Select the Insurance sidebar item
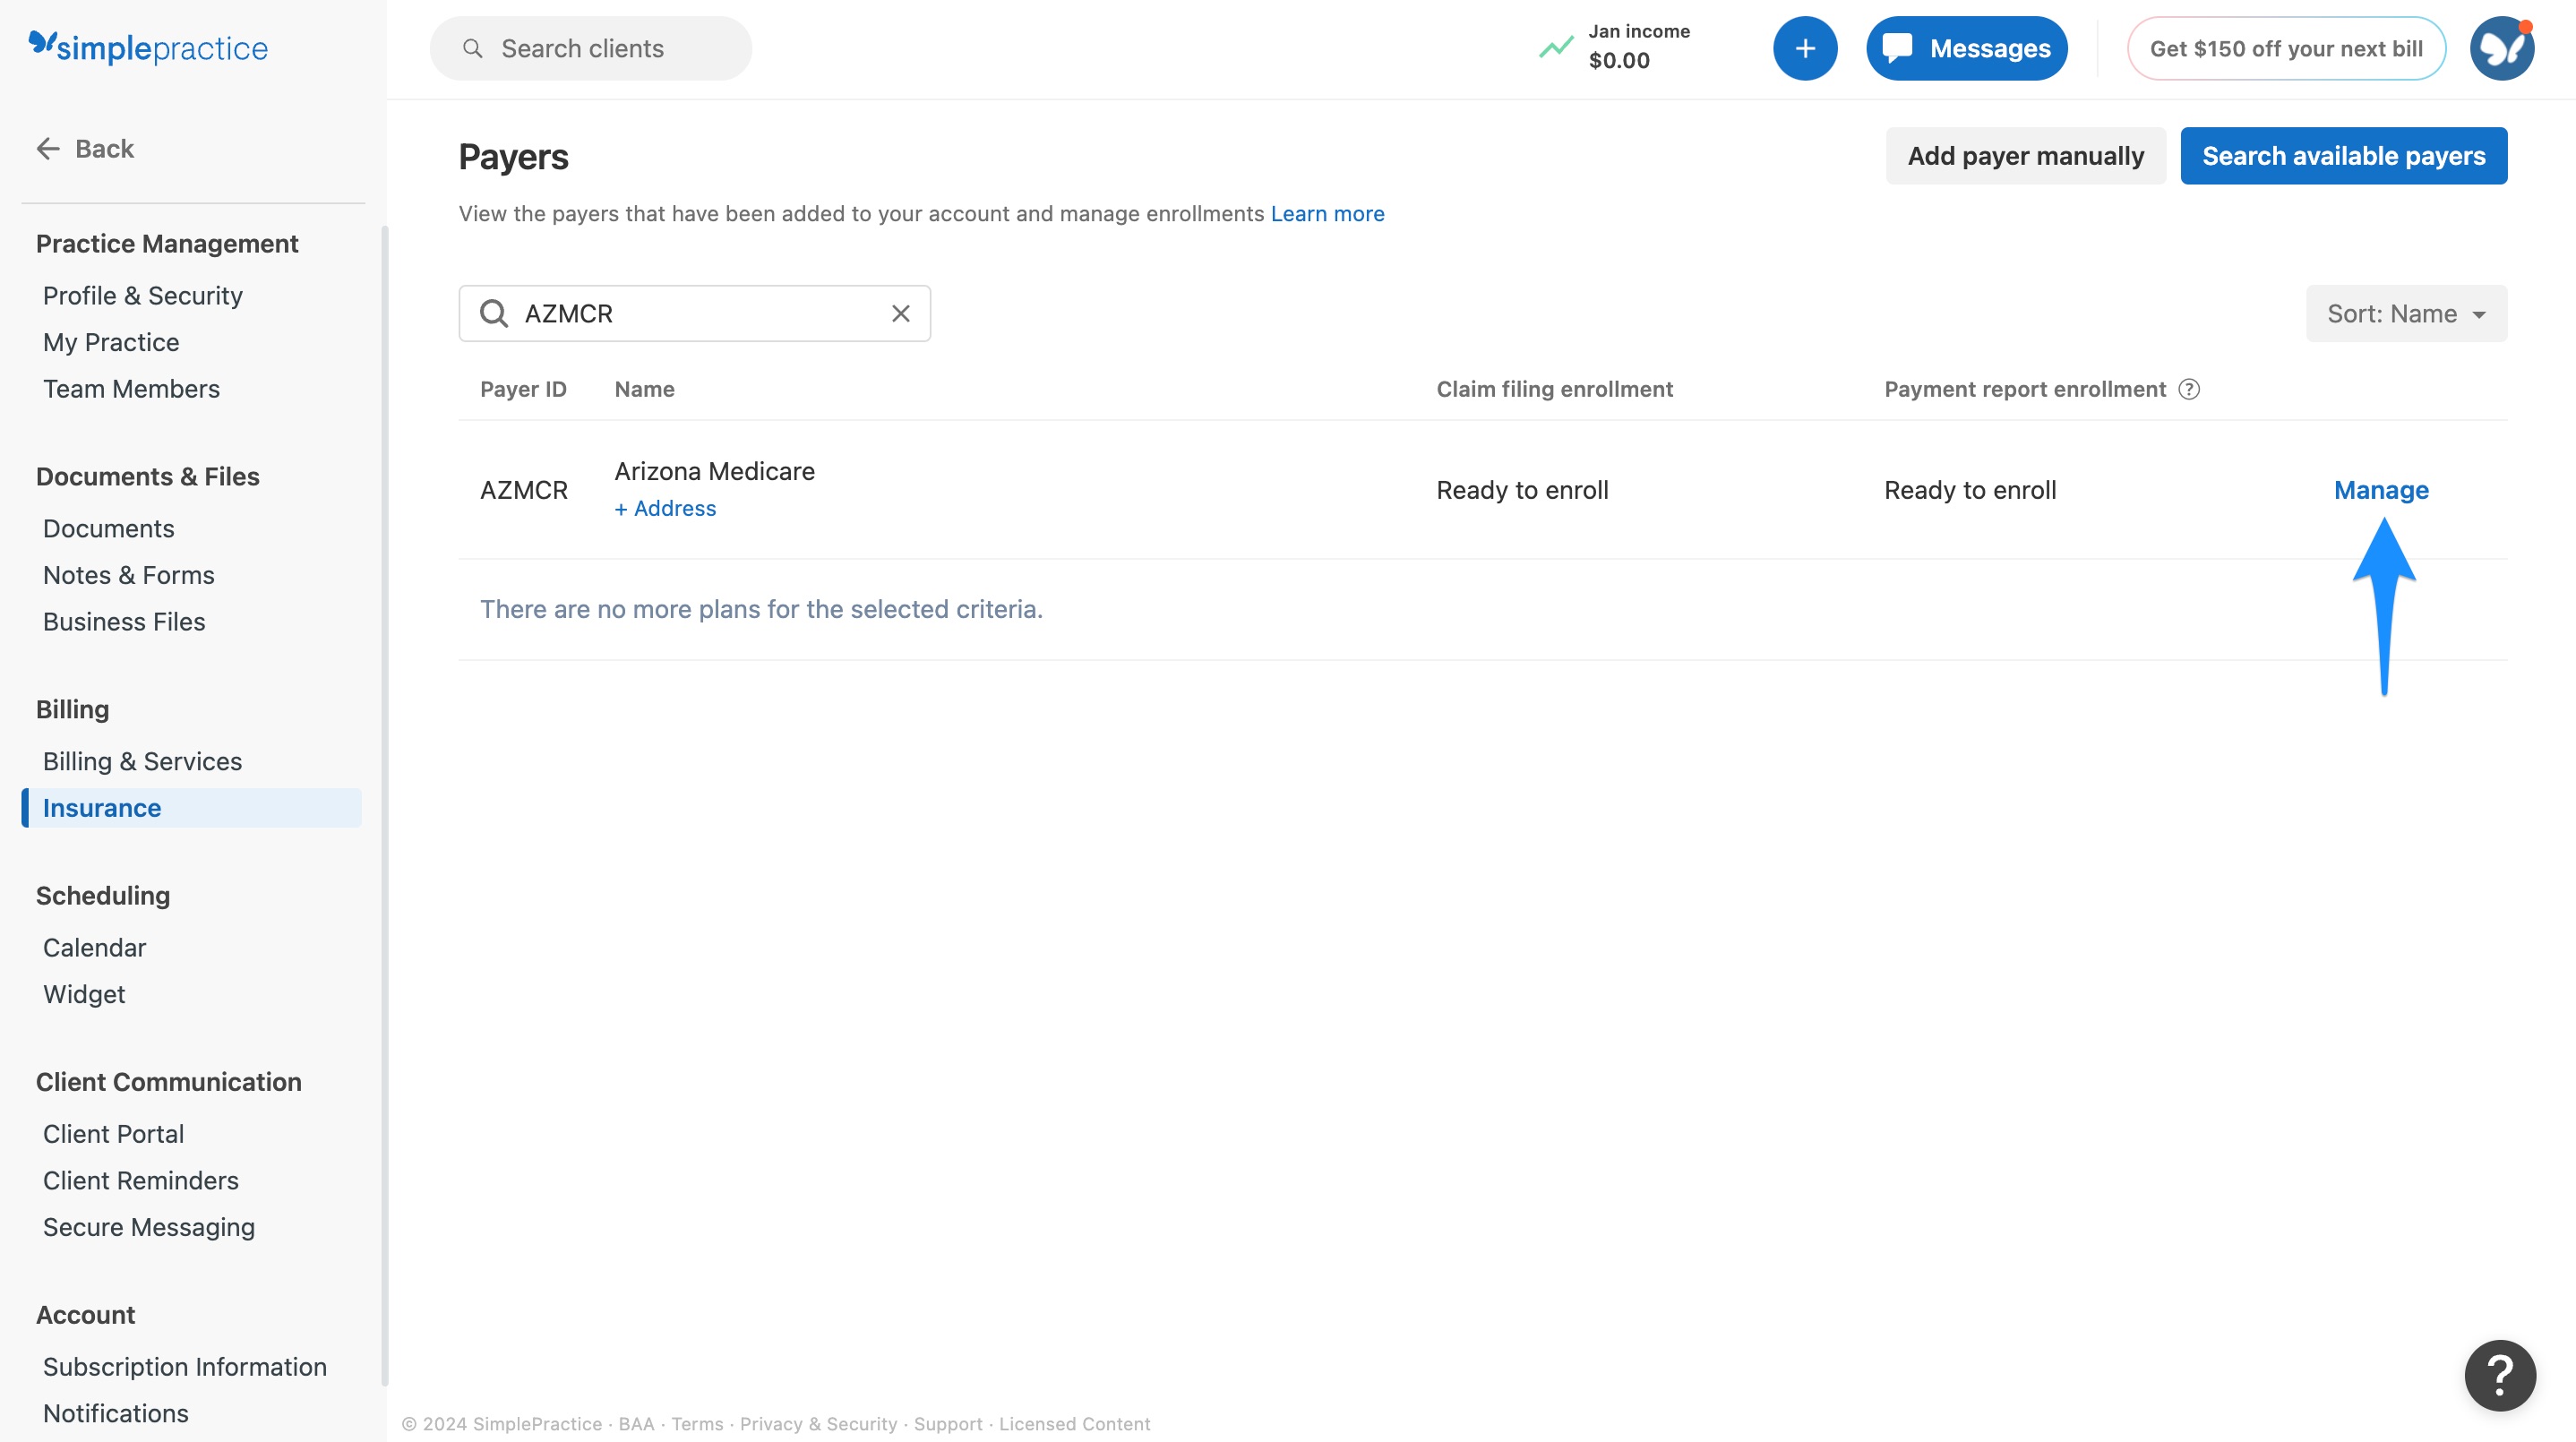This screenshot has height=1442, width=2576. pyautogui.click(x=101, y=807)
